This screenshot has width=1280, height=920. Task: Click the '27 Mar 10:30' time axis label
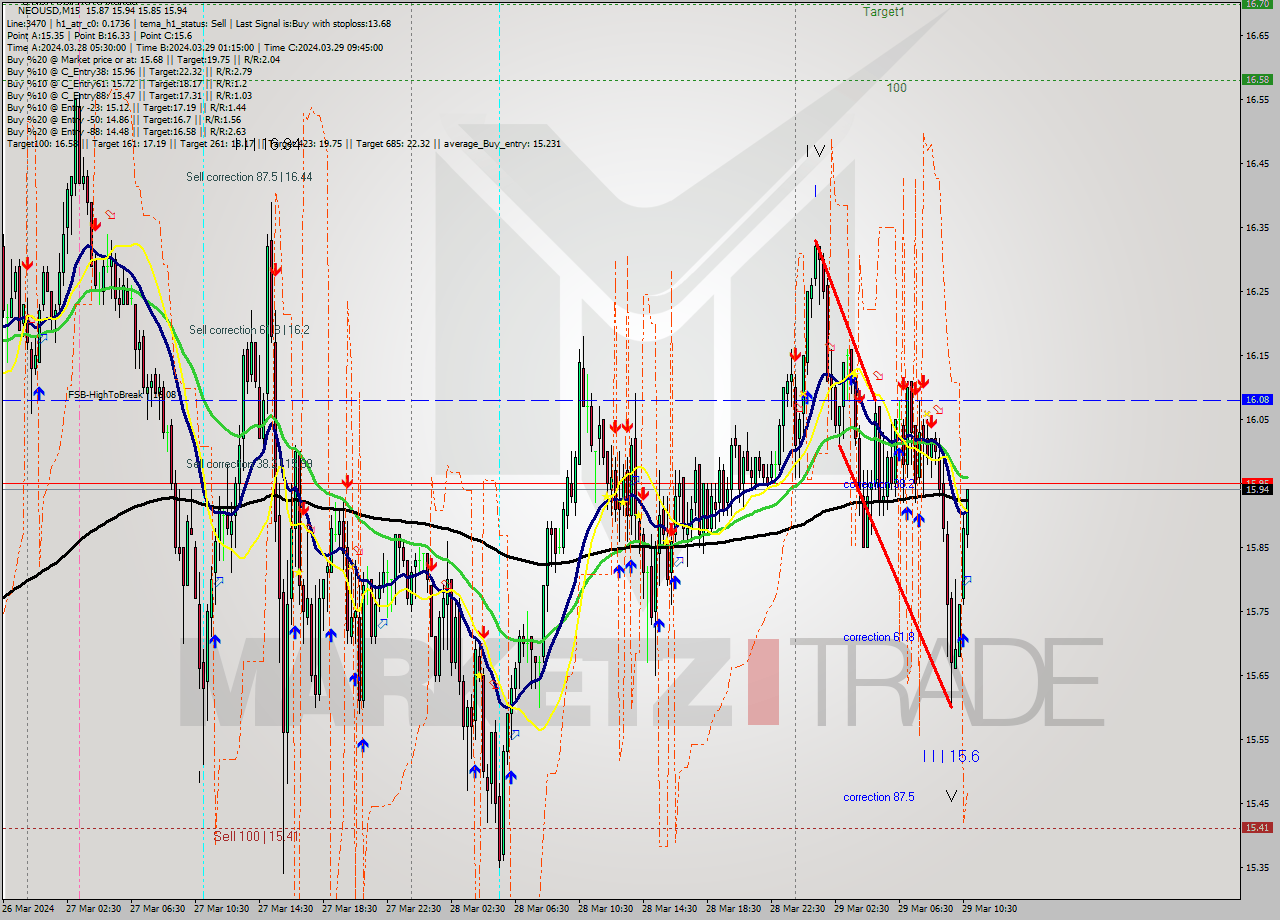221,909
